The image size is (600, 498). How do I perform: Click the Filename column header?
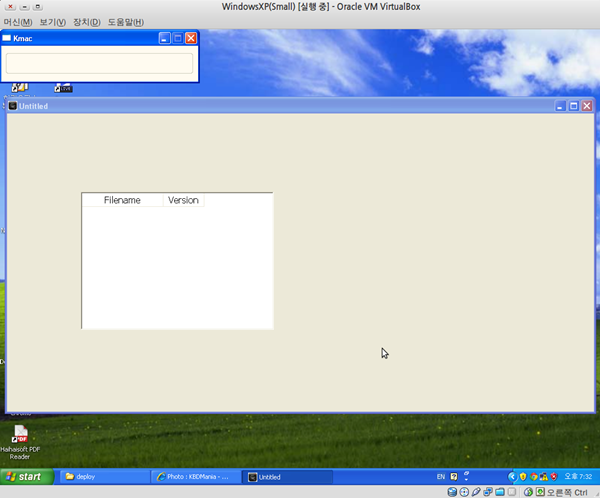(x=122, y=200)
